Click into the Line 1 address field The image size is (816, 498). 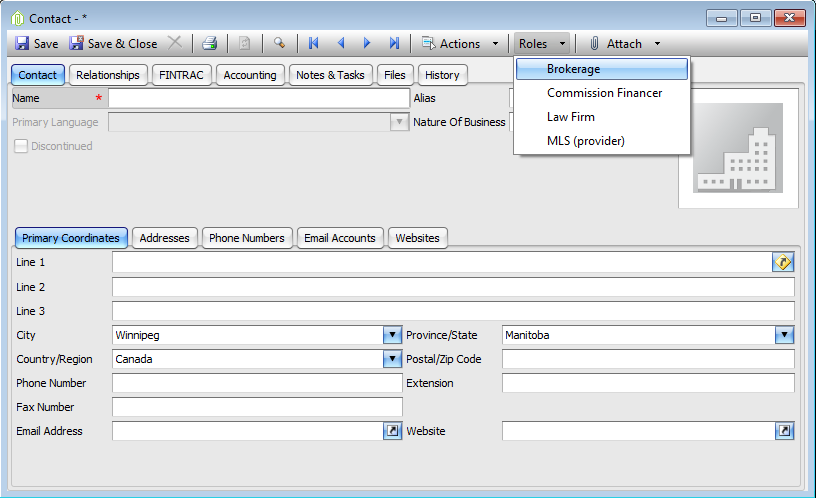click(x=442, y=262)
